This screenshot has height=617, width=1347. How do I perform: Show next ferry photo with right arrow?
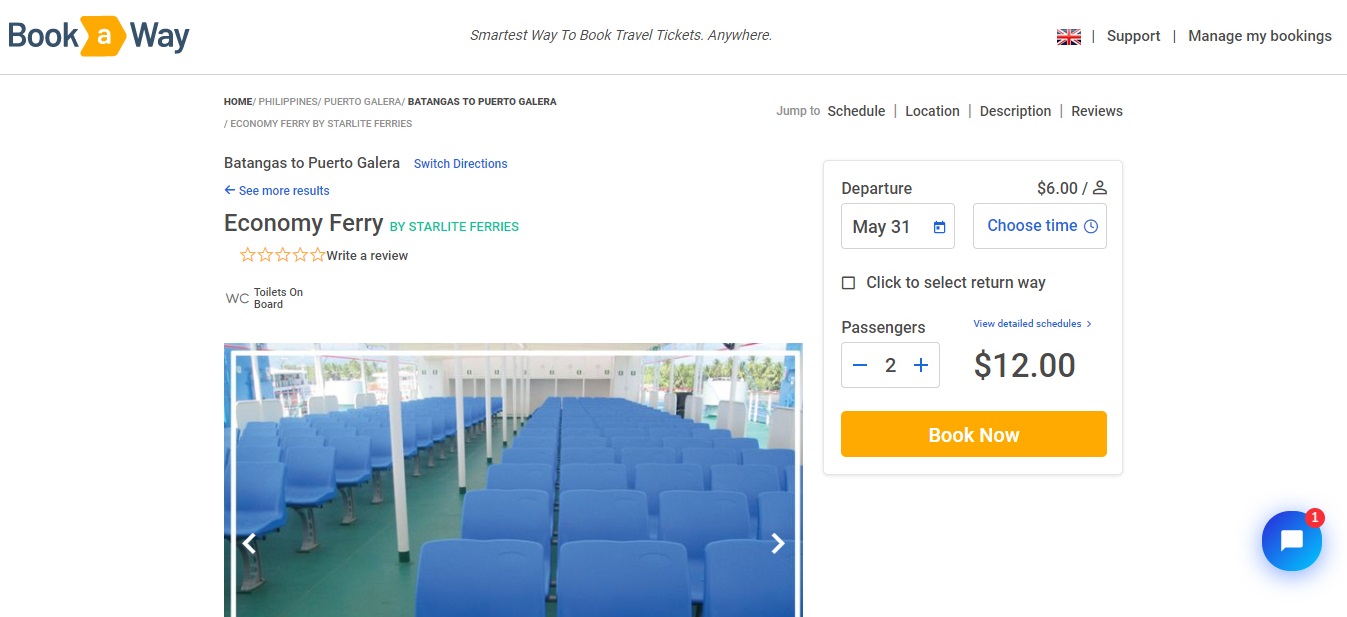click(777, 543)
